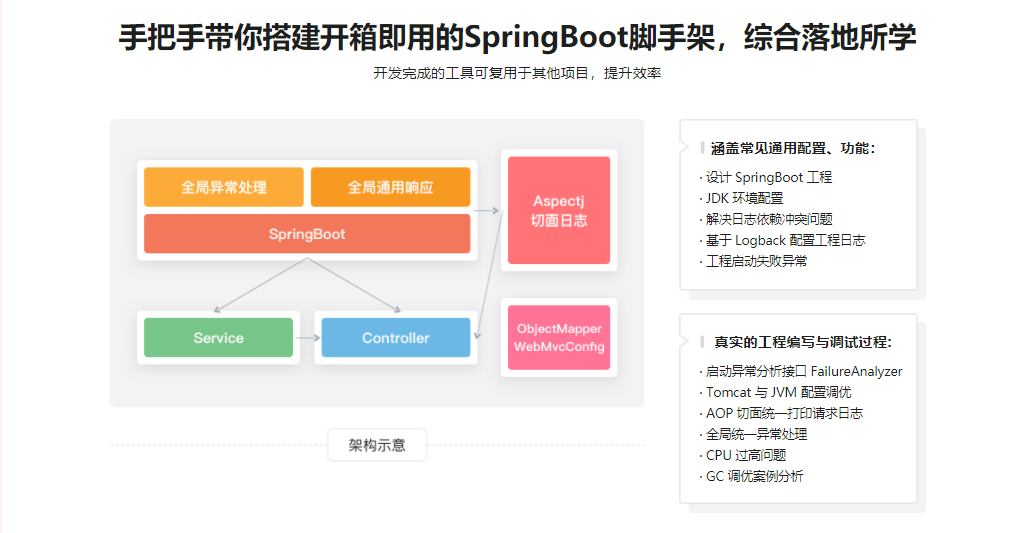Select the FailureAnalyzer 启动异常分析接口 item

[x=803, y=371]
